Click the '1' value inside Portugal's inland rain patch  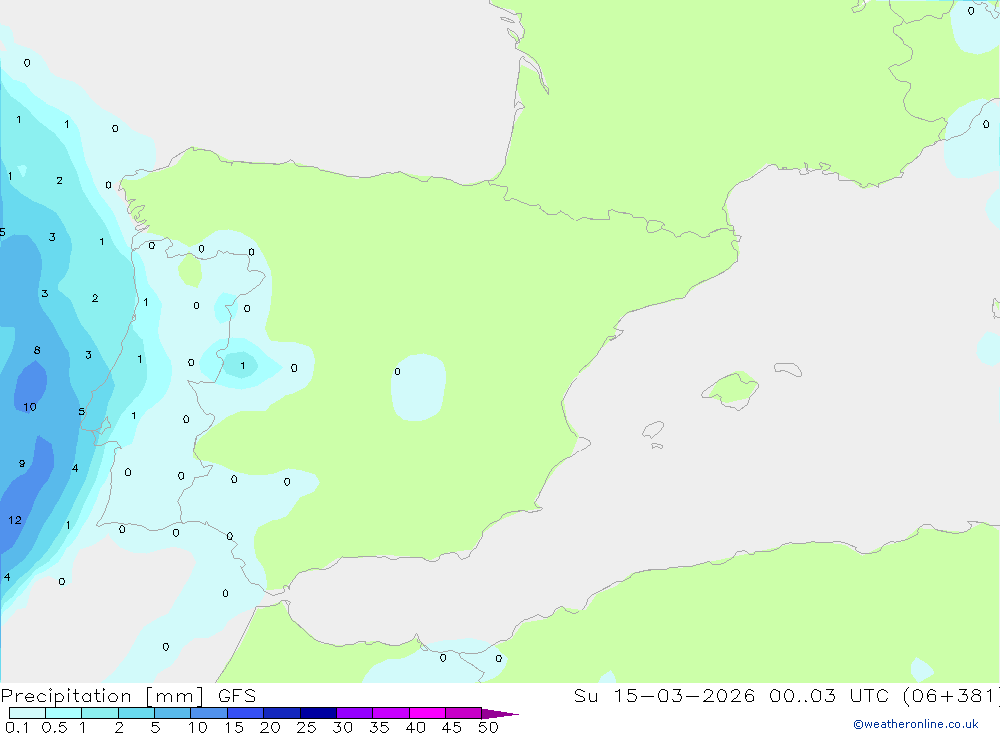(242, 366)
